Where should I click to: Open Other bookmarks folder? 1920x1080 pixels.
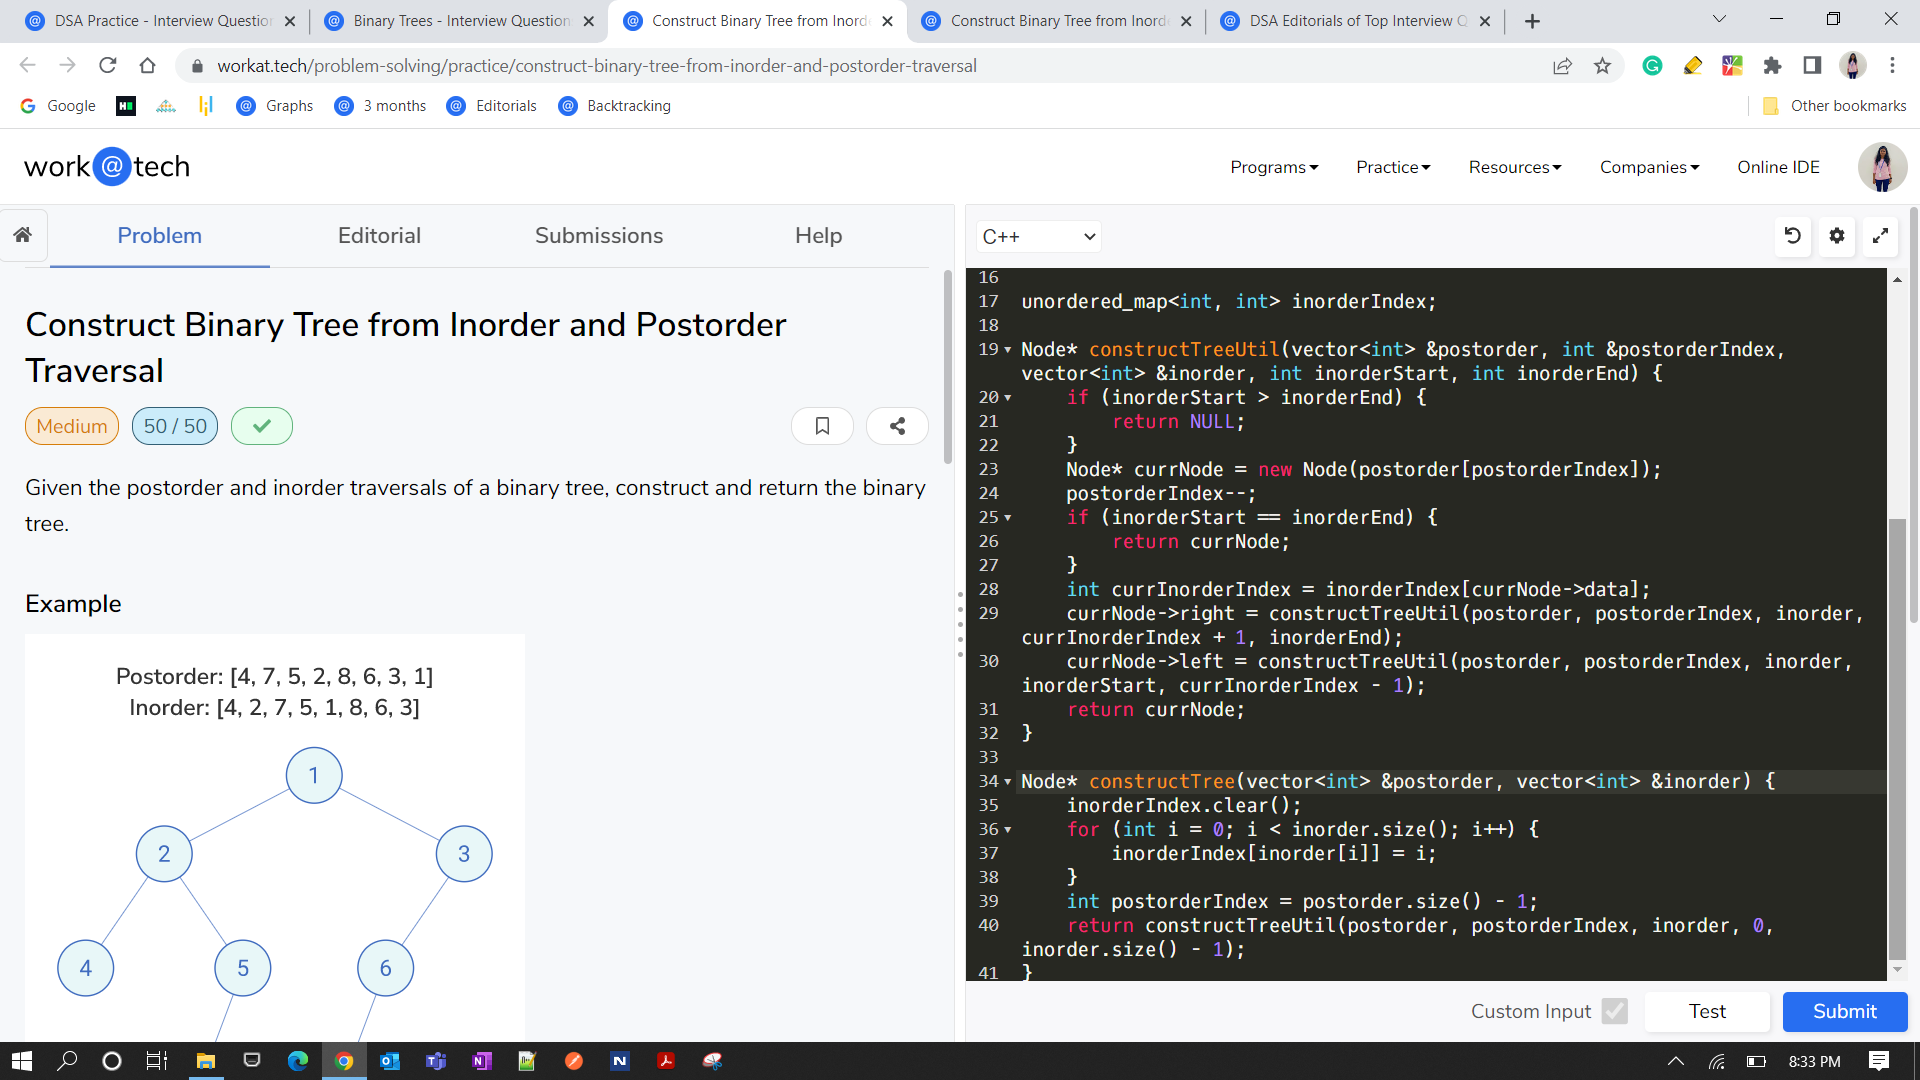(1834, 106)
